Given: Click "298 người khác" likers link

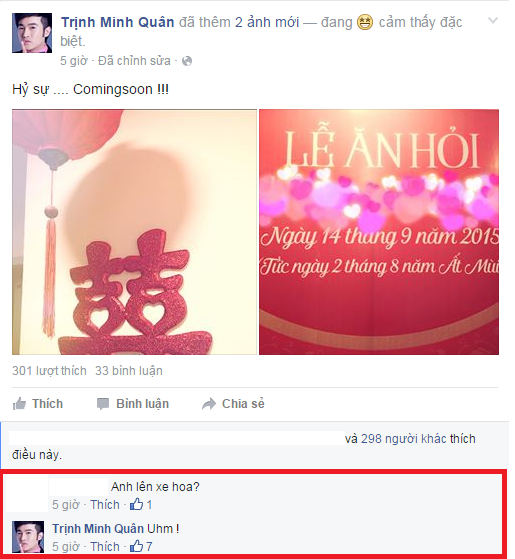Looking at the screenshot, I should coord(403,439).
